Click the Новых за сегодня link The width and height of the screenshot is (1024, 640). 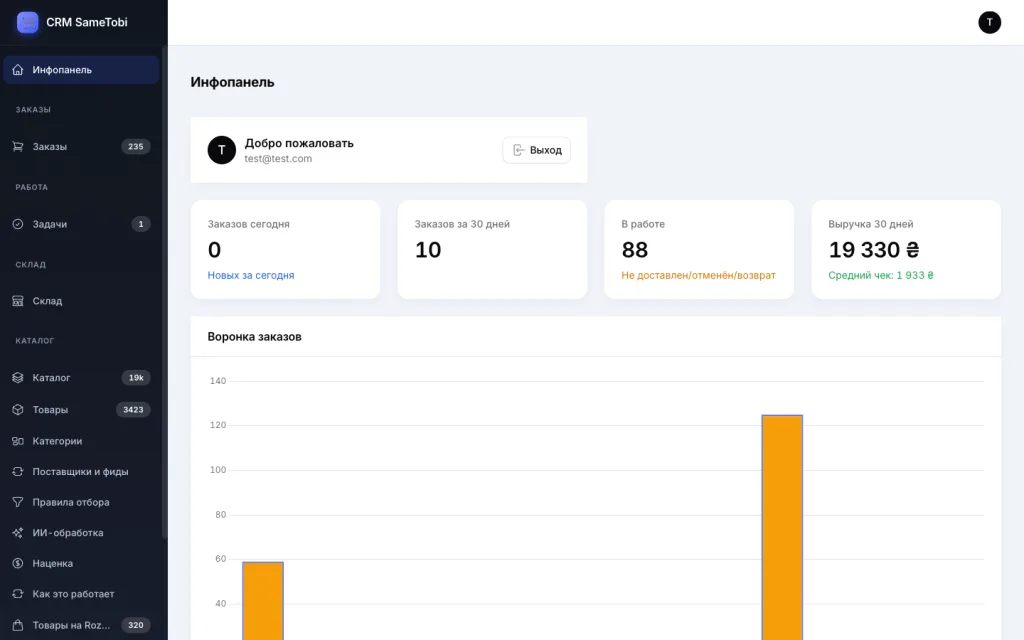click(x=251, y=276)
